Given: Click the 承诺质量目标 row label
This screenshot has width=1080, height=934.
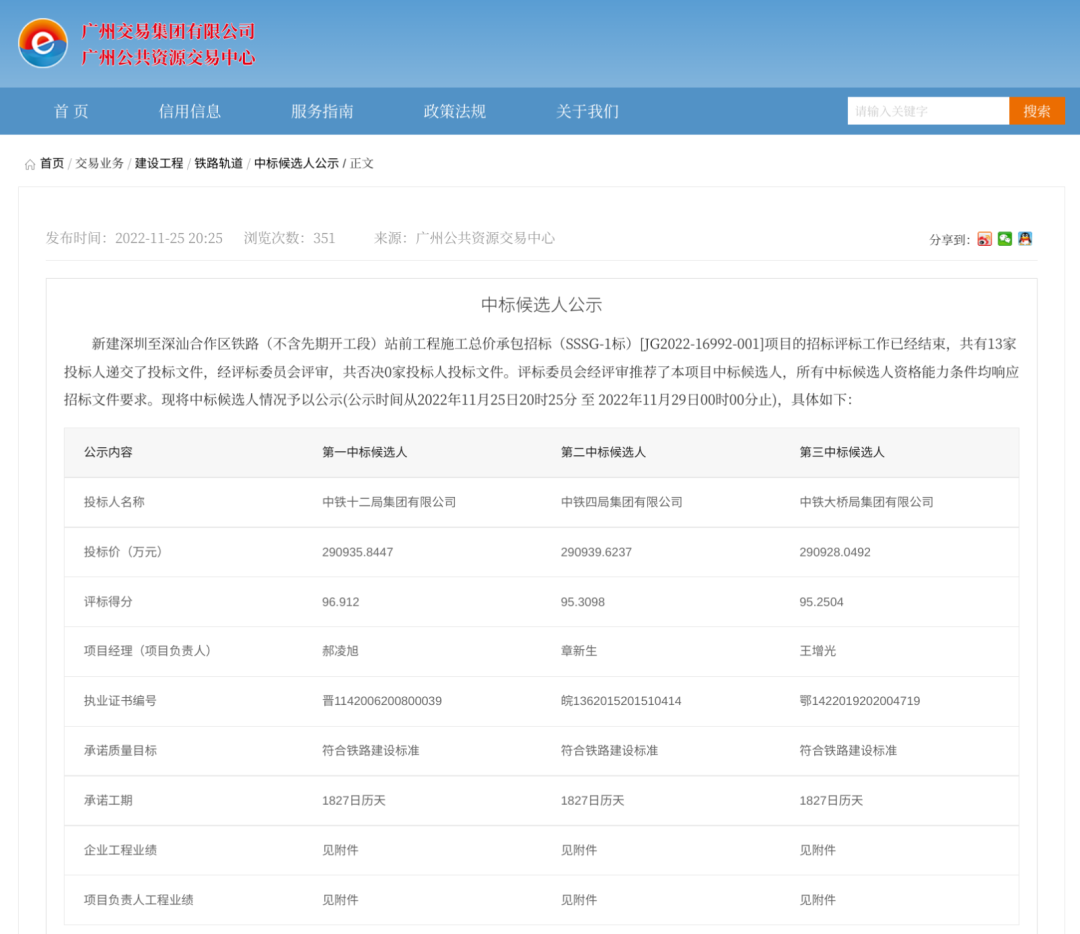Looking at the screenshot, I should pos(121,751).
